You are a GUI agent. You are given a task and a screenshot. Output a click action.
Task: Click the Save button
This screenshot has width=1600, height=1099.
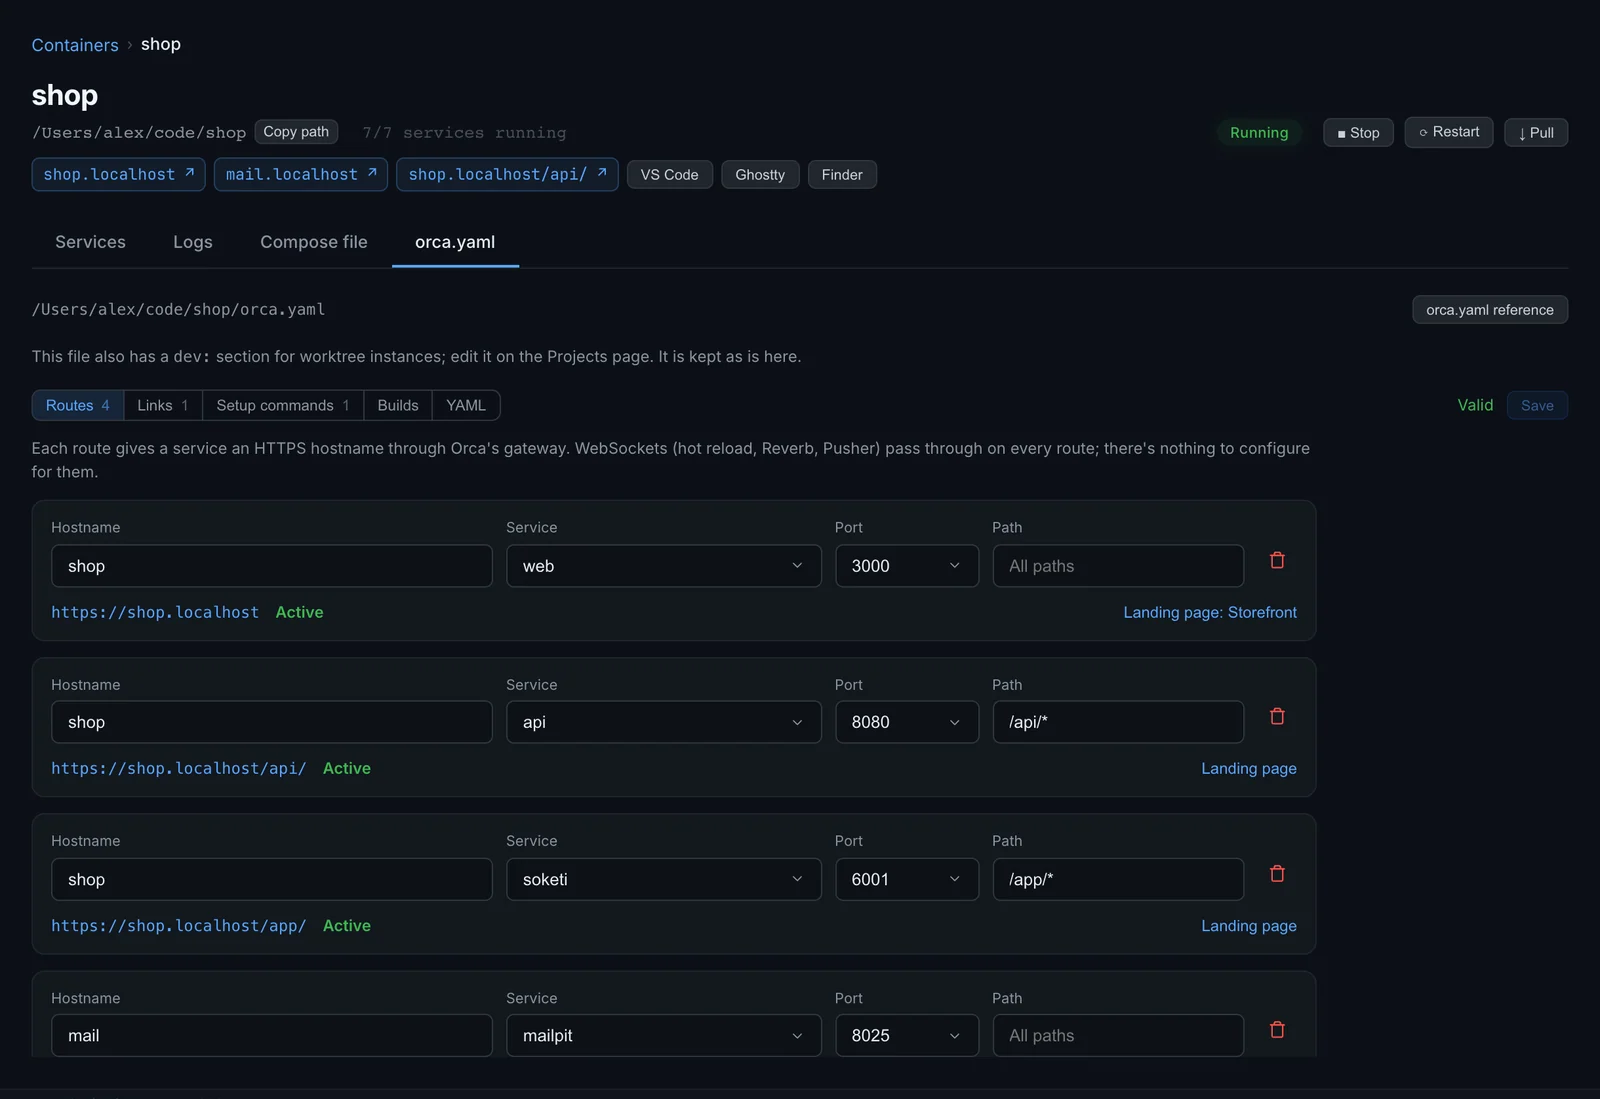click(1537, 405)
